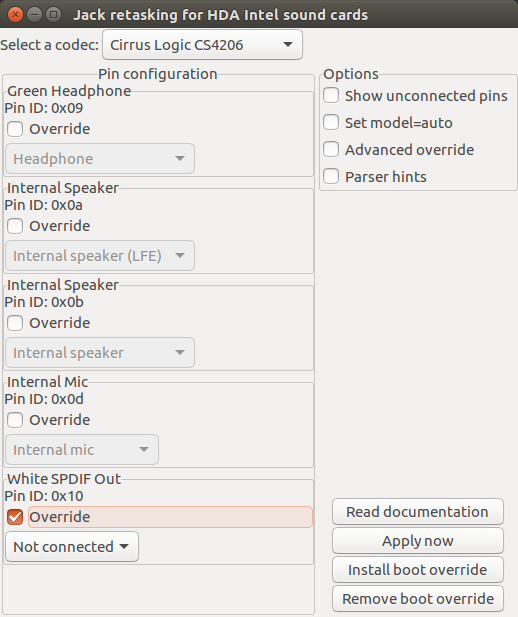Close the Jack retasking window
Viewport: 518px width, 617px height.
15,15
